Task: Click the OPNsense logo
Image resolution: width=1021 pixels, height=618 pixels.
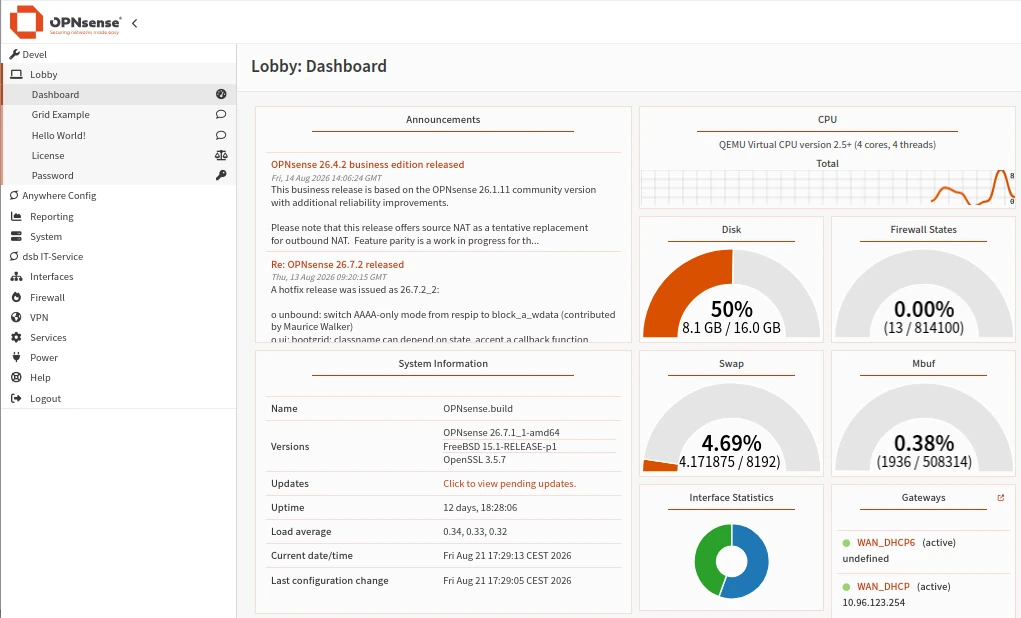Action: (65, 22)
